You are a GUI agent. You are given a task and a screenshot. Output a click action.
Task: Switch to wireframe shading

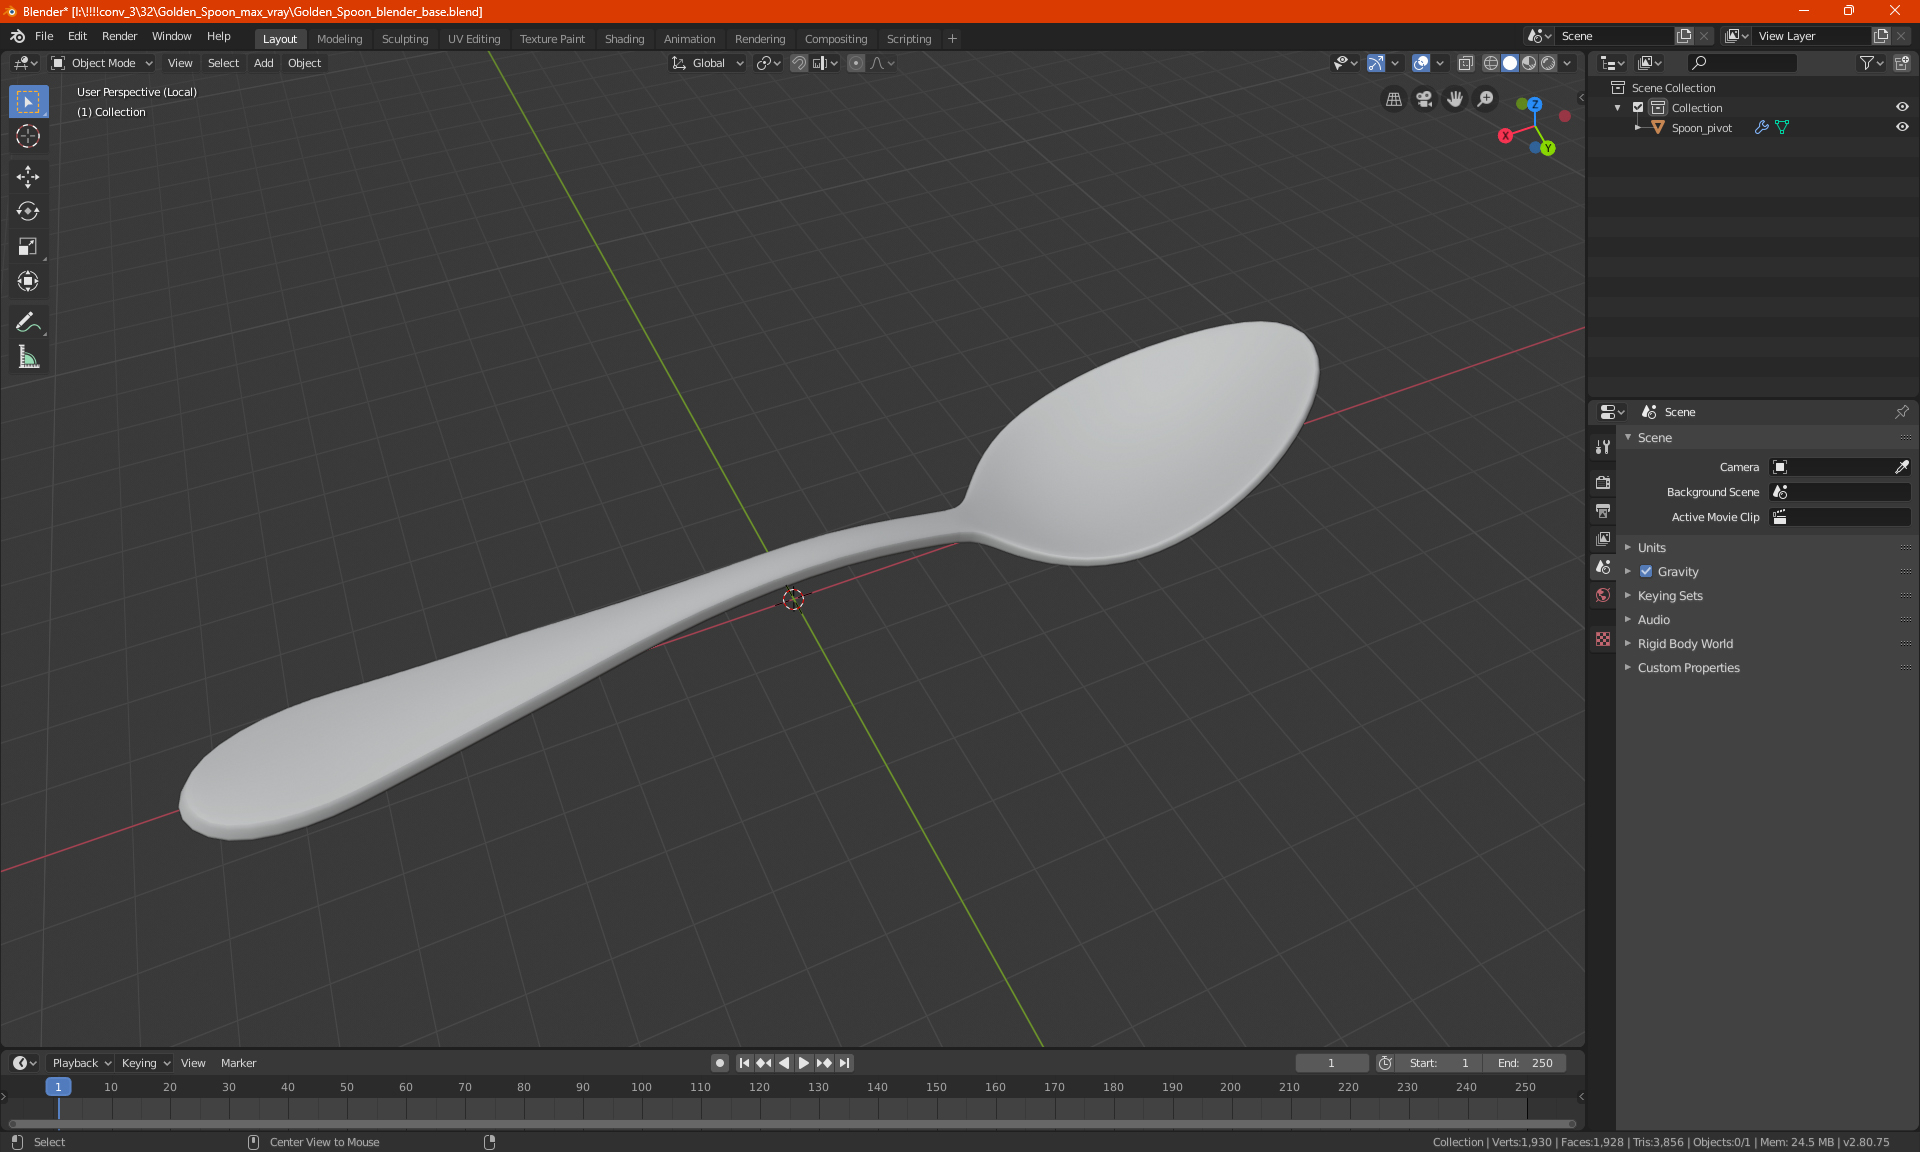click(x=1491, y=63)
